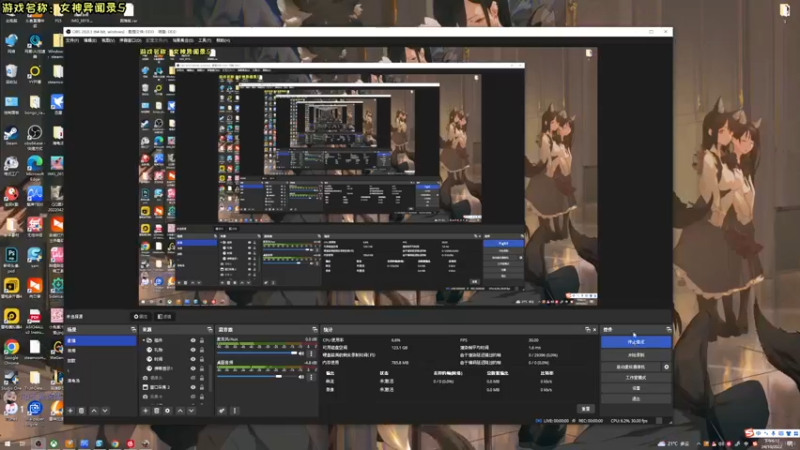Screen dimensions: 800x450
Task: Toggle 工作室模式 in Controls
Action: coord(636,378)
